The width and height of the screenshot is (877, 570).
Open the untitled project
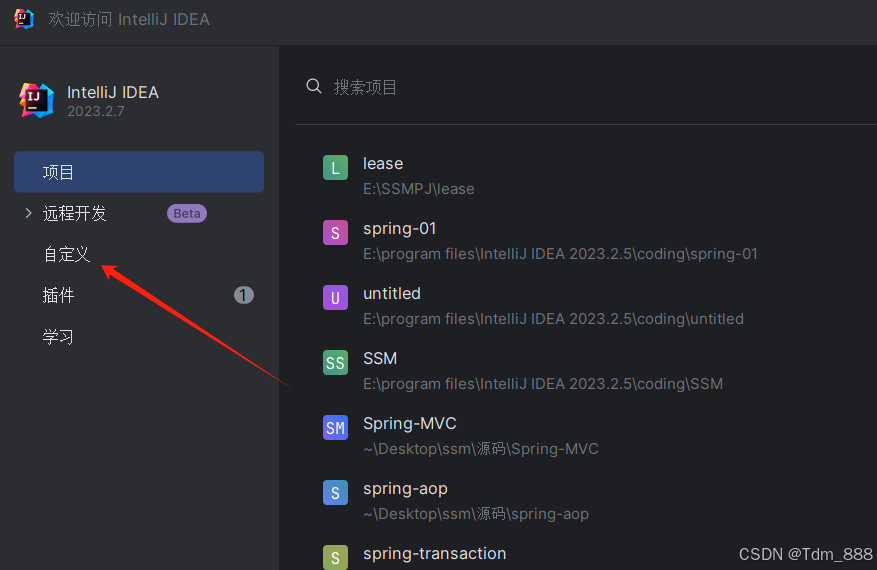point(392,293)
